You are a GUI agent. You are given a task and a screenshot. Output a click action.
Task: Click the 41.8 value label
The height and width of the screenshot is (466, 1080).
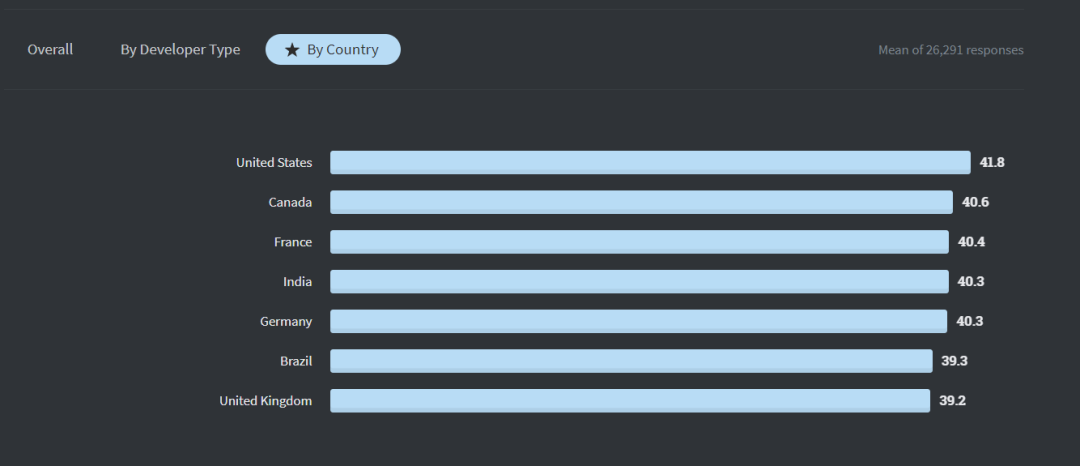point(992,162)
